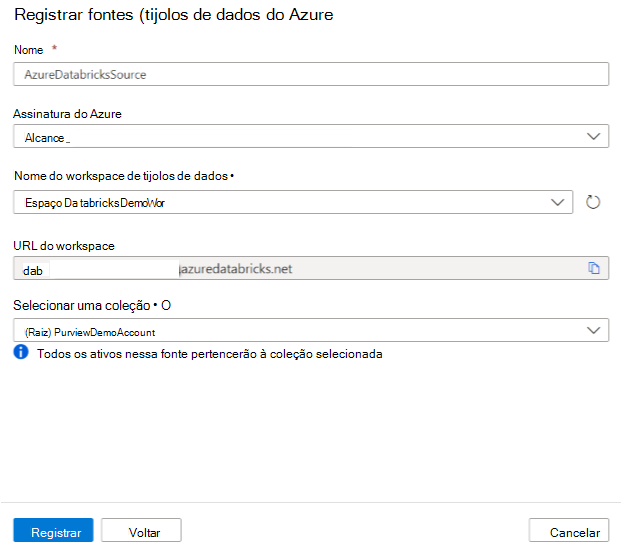
Task: Click the info icon next to collection note
Action: click(21, 352)
